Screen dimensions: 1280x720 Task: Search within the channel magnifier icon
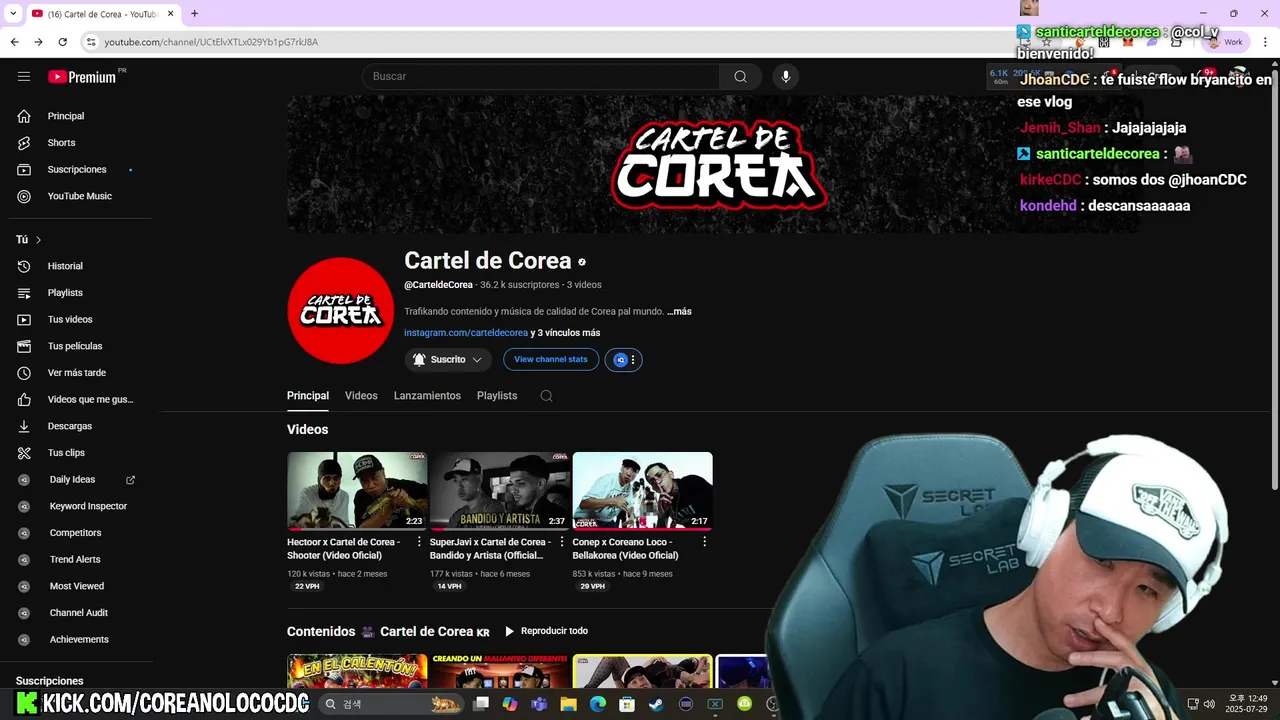coord(546,396)
